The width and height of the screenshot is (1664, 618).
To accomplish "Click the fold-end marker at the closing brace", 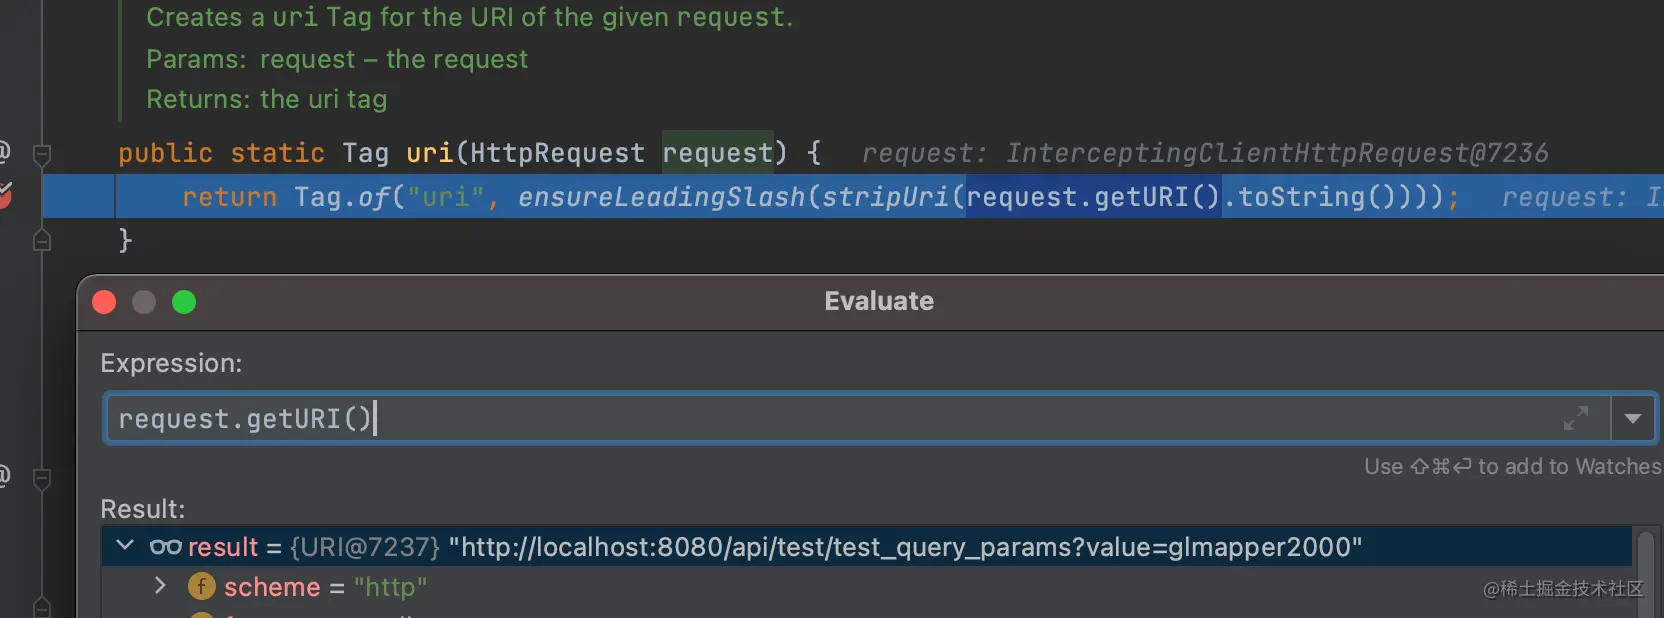I will click(42, 240).
